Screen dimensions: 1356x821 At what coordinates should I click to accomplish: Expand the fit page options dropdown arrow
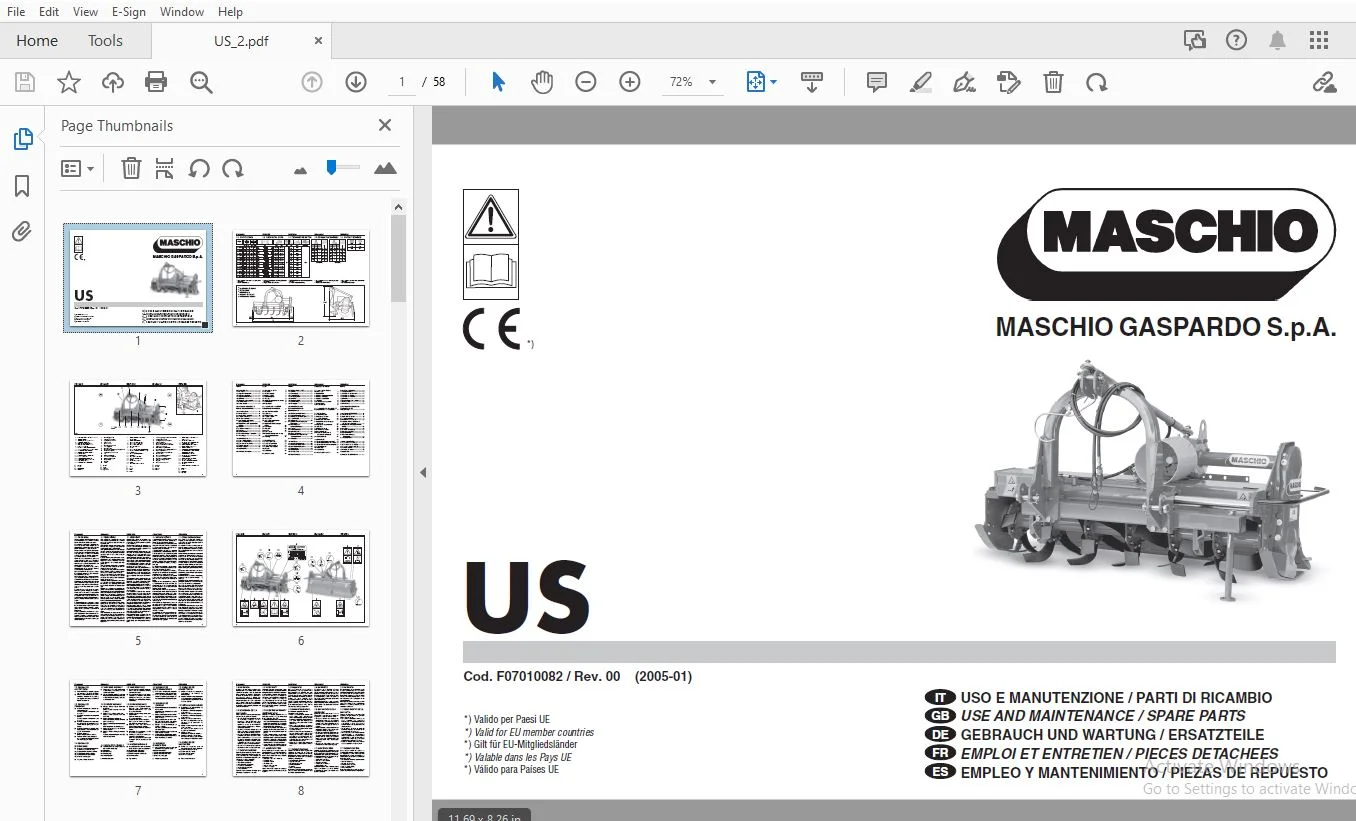(773, 82)
